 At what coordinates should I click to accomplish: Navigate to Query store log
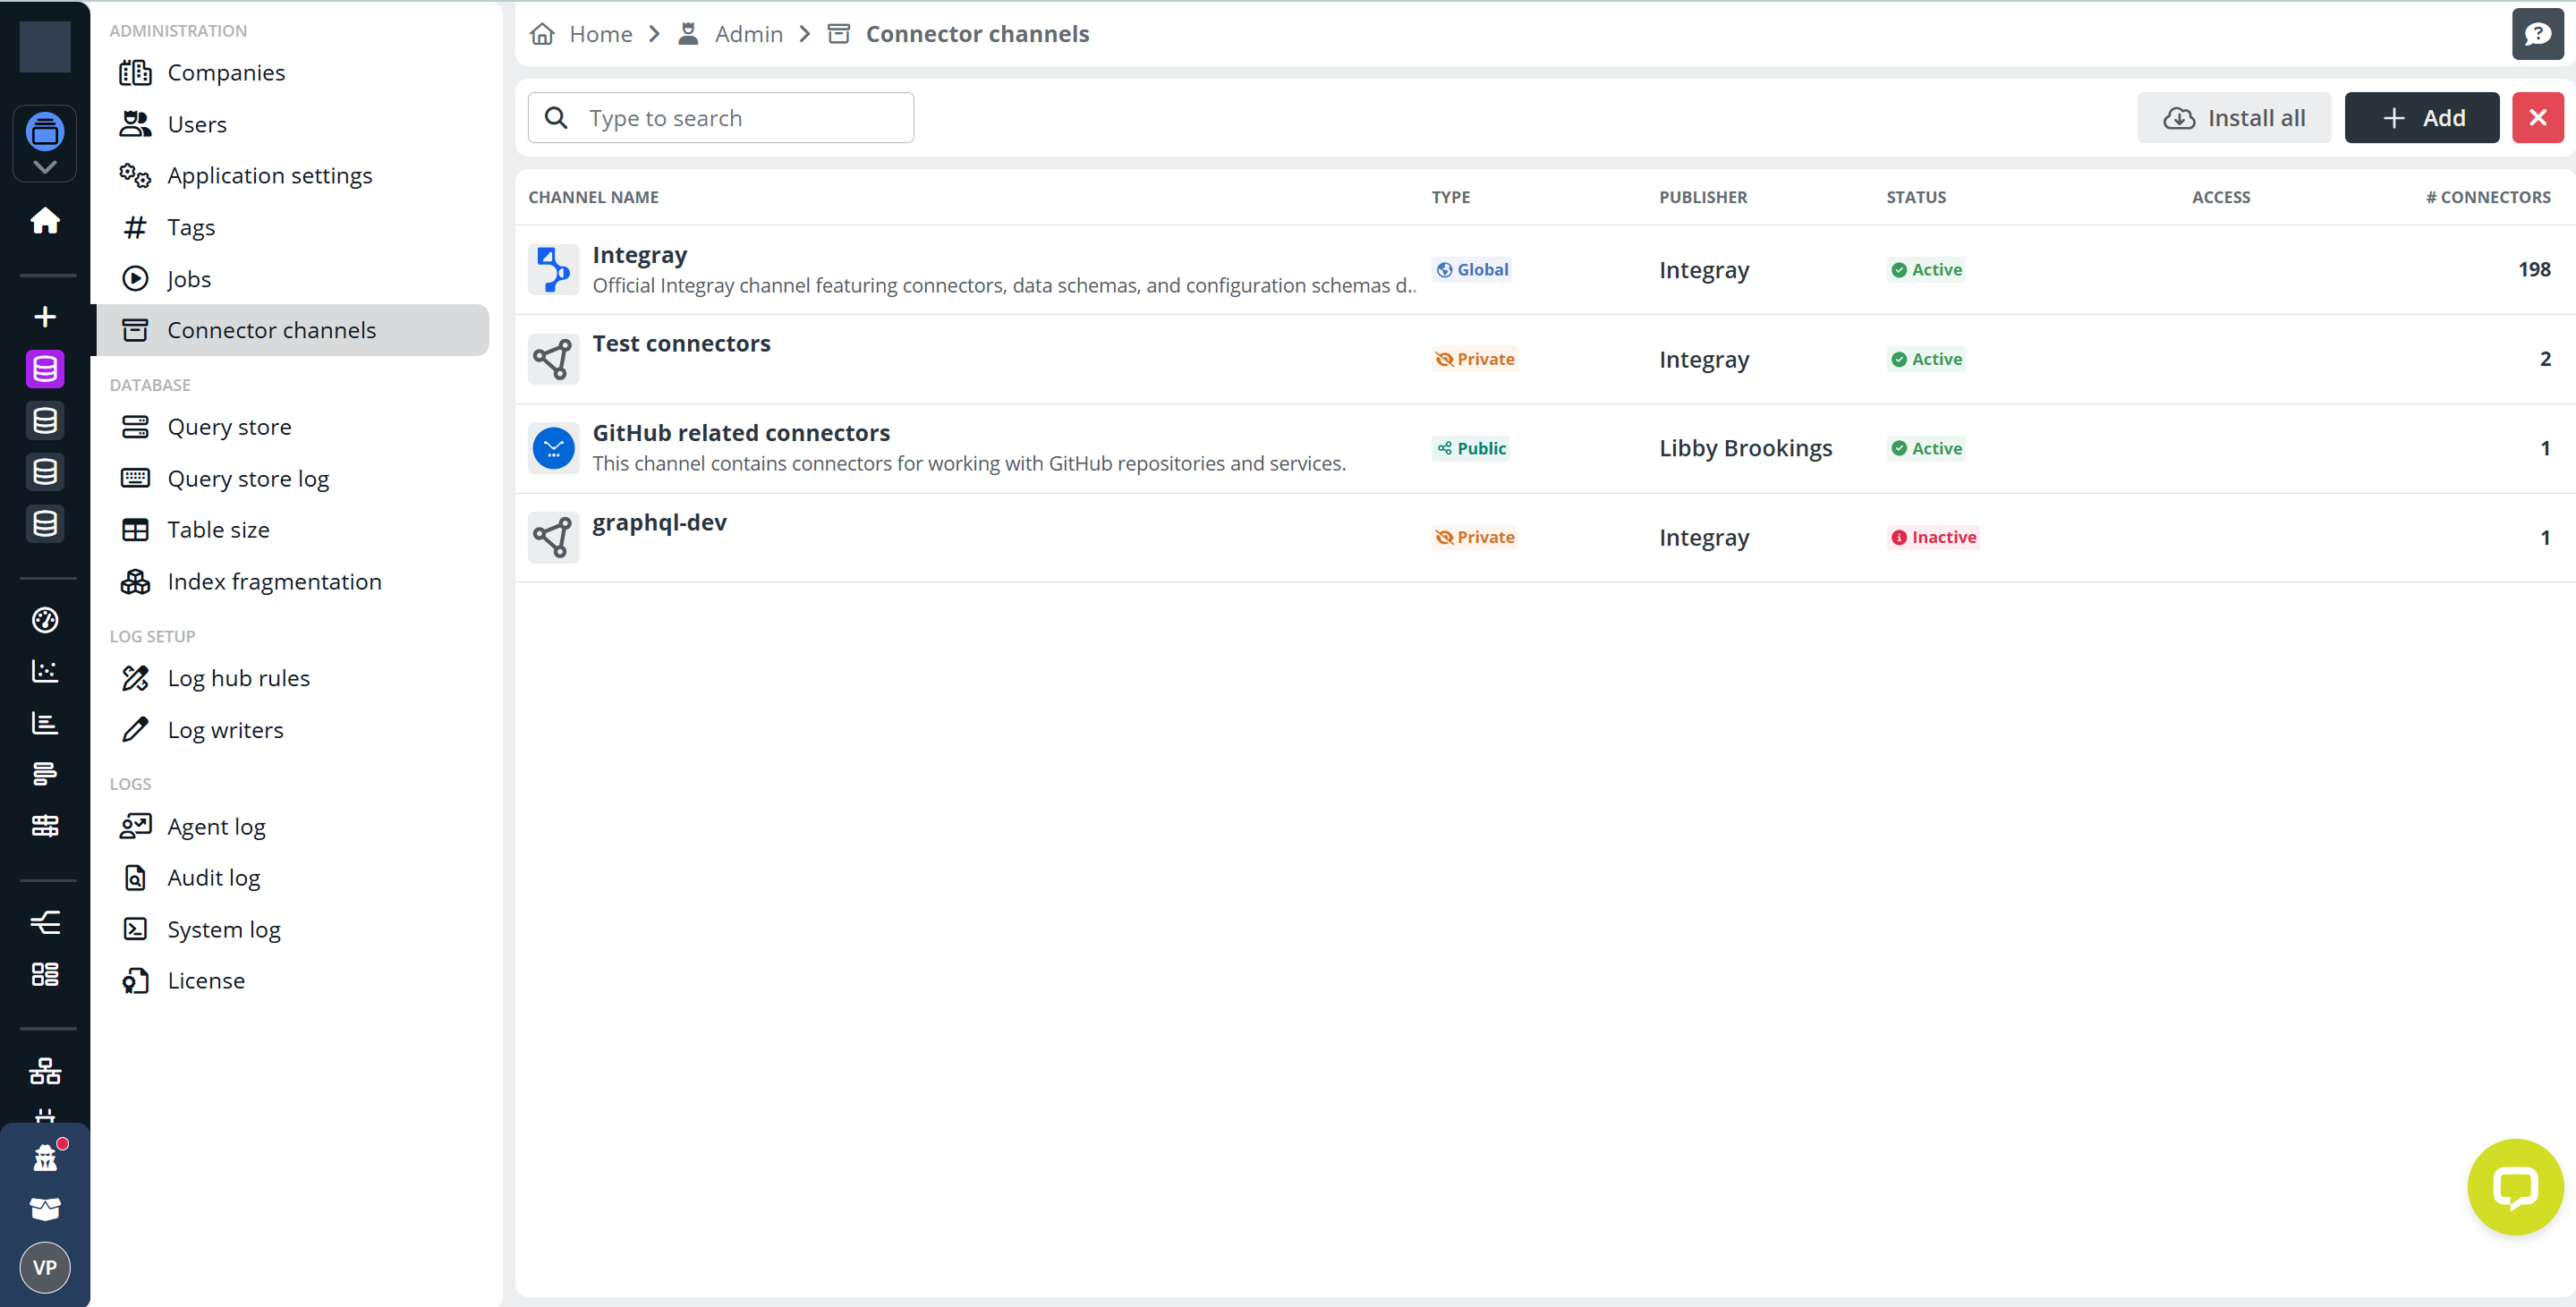pos(248,478)
